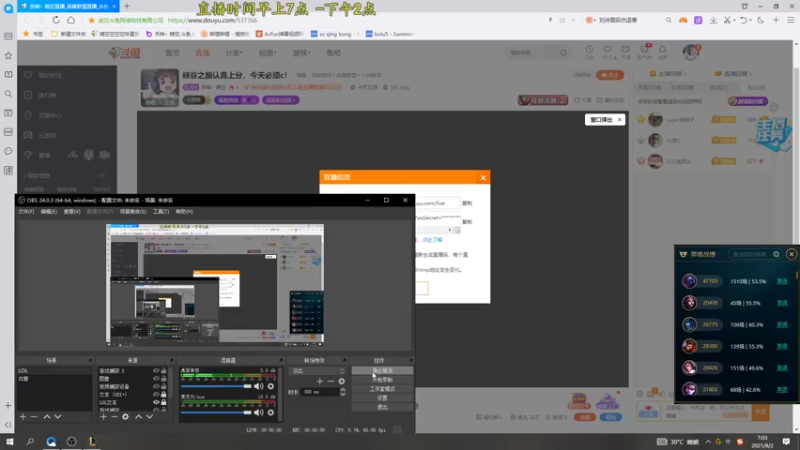Adjust the transition duration 300 ms stepper arrows

[x=343, y=392]
